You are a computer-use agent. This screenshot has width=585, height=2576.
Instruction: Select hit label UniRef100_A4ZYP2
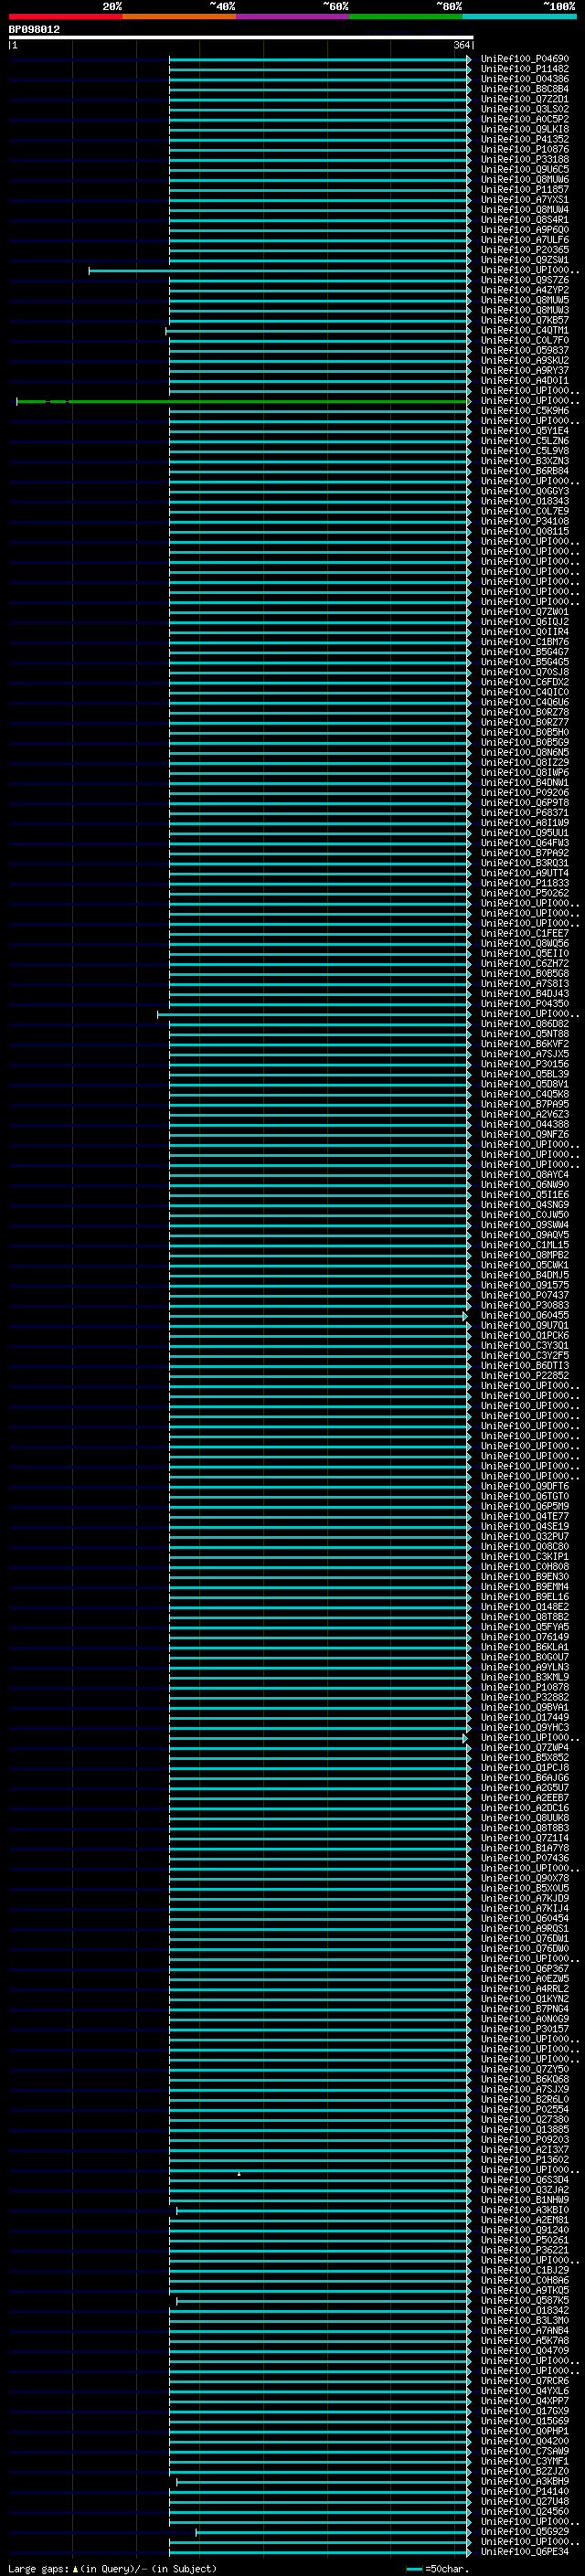click(x=525, y=290)
